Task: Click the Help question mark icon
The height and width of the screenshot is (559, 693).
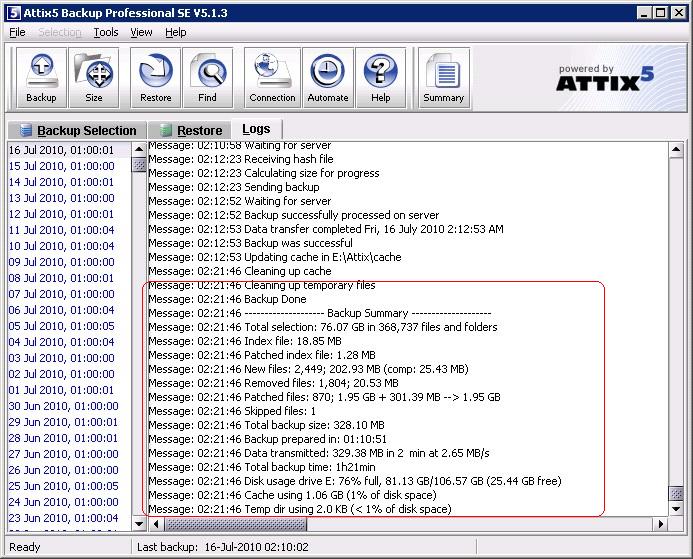Action: [380, 78]
